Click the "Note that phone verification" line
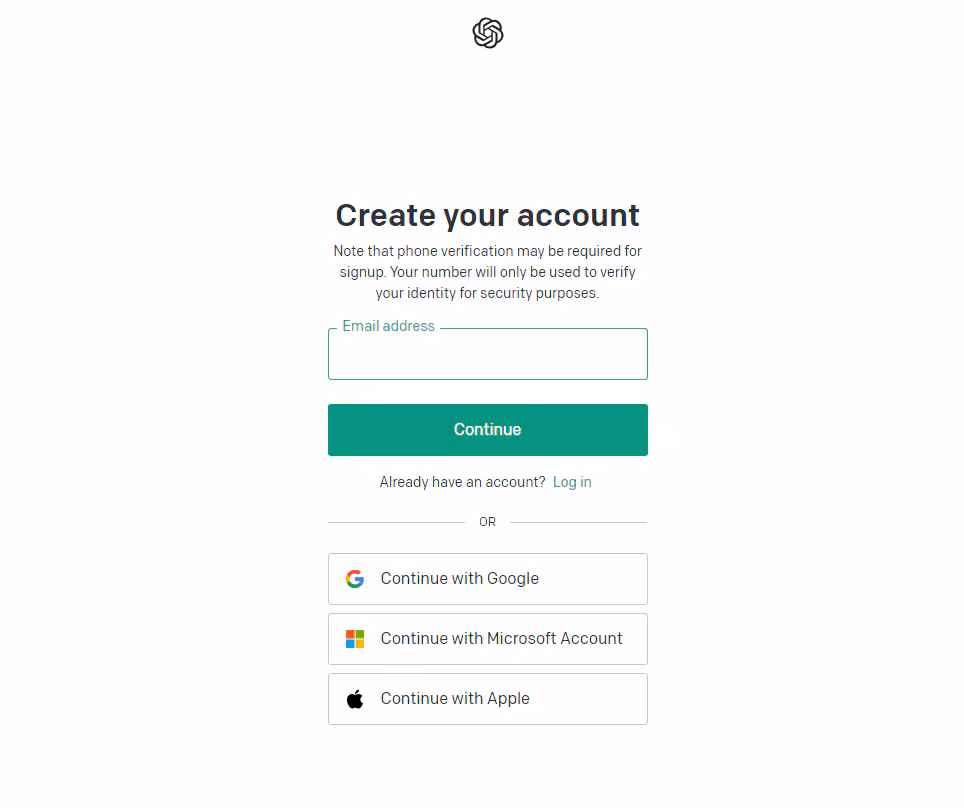The height and width of the screenshot is (808, 964). [x=488, y=251]
